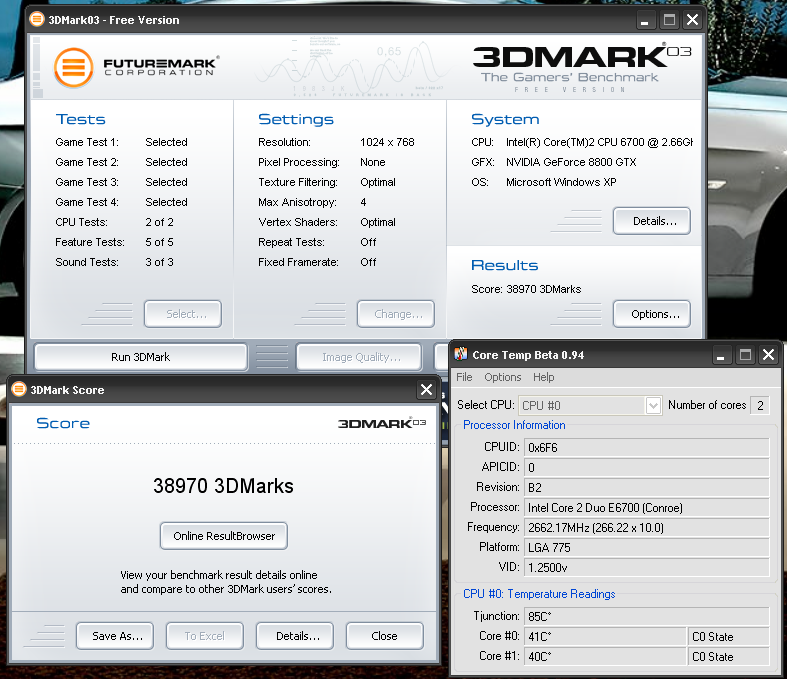Click the Change... button under Settings
This screenshot has height=679, width=787.
pyautogui.click(x=396, y=314)
